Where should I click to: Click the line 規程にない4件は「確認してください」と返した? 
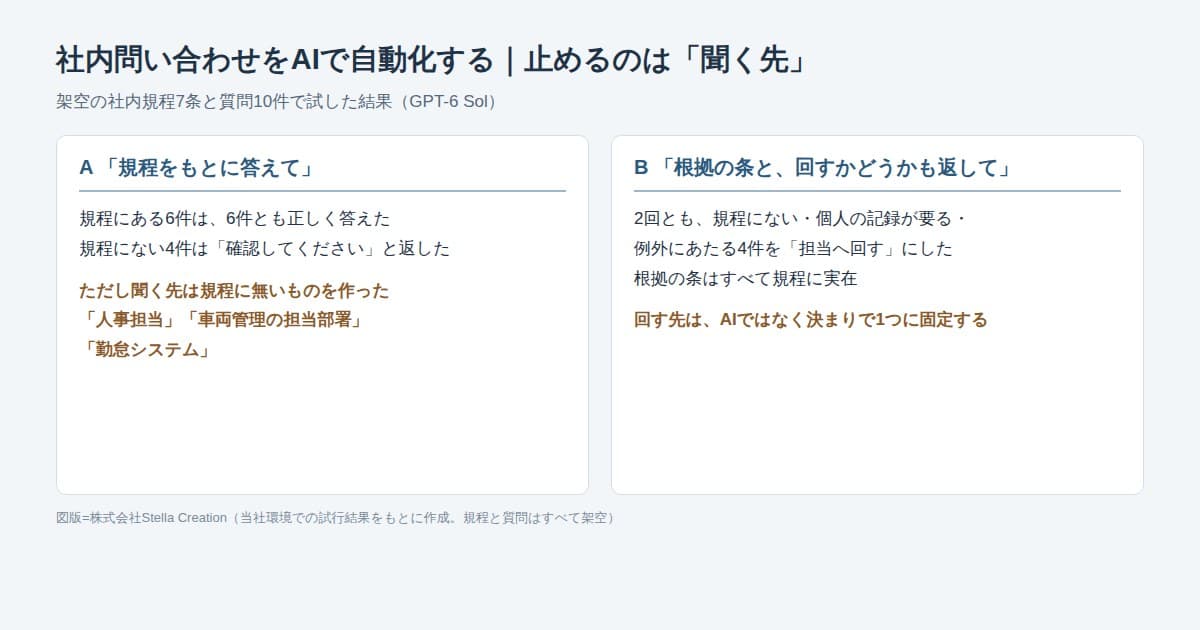(264, 248)
